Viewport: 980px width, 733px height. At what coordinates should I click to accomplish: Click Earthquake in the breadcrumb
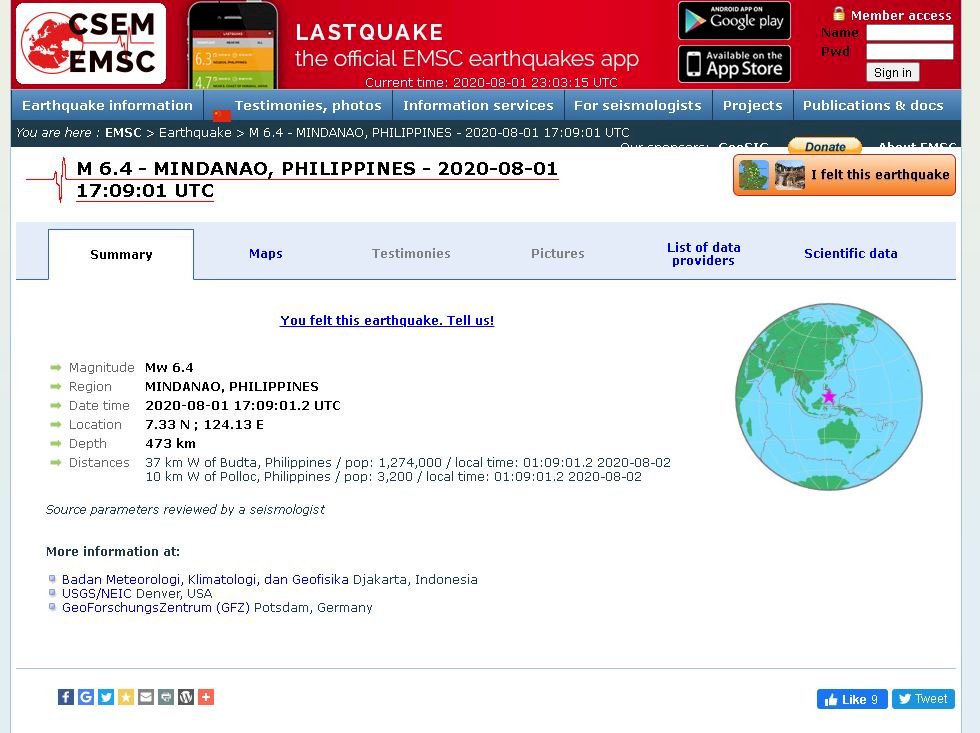pos(195,132)
